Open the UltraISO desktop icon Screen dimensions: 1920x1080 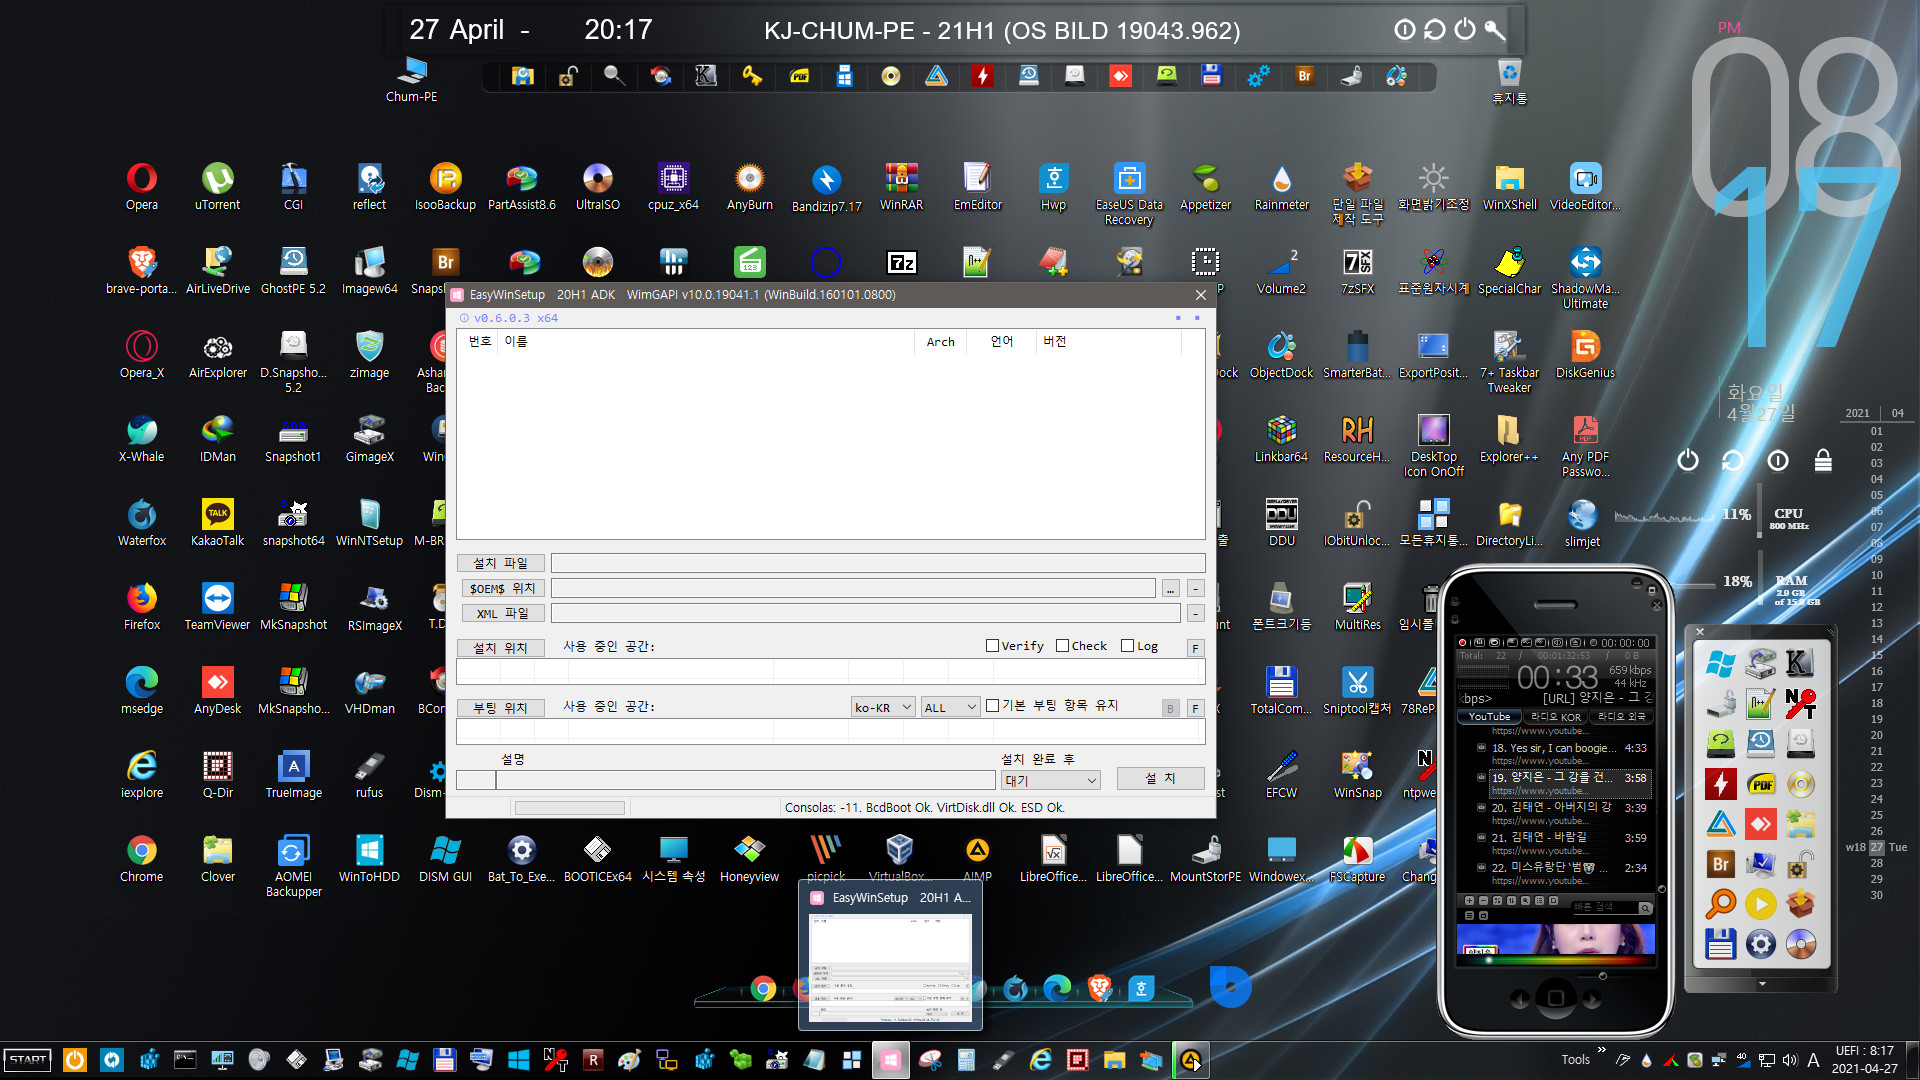pyautogui.click(x=597, y=186)
